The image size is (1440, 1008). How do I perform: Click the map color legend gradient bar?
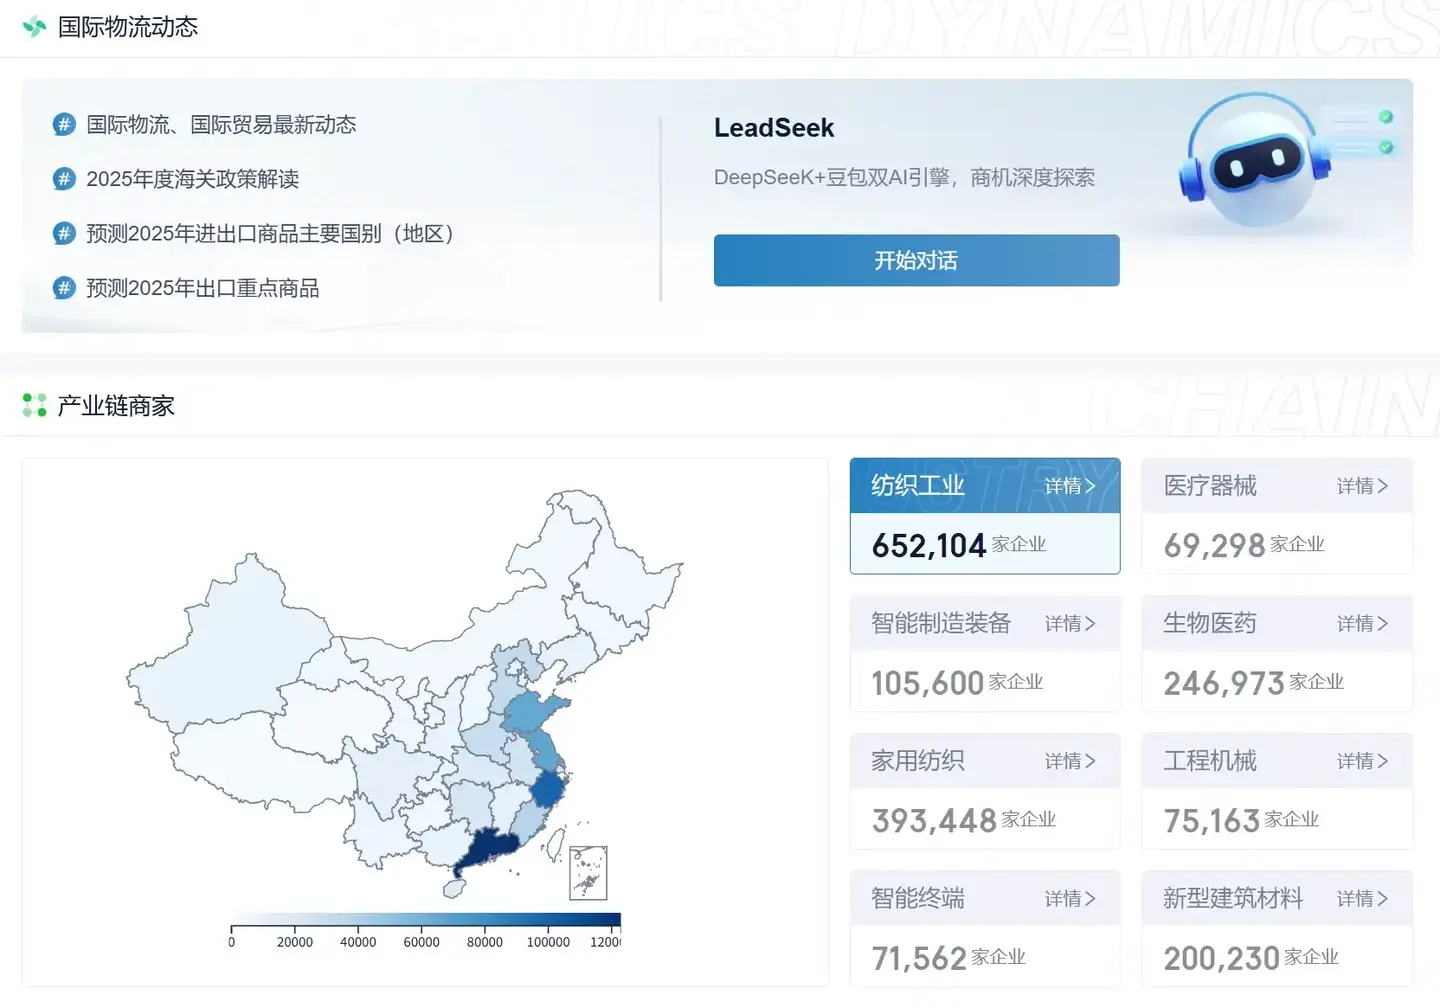click(426, 919)
